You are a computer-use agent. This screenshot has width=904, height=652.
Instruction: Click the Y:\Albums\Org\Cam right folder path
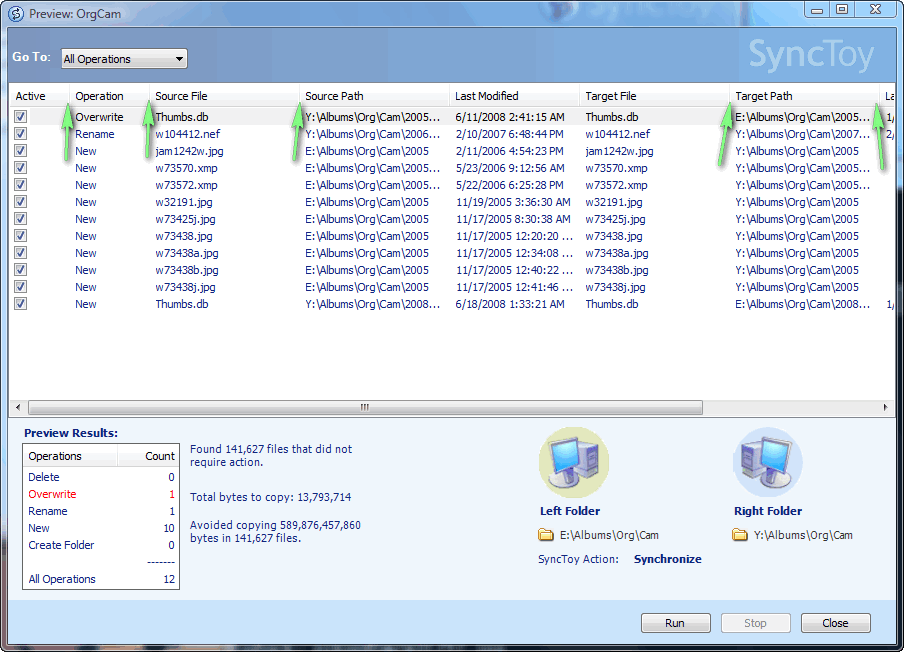tap(803, 535)
